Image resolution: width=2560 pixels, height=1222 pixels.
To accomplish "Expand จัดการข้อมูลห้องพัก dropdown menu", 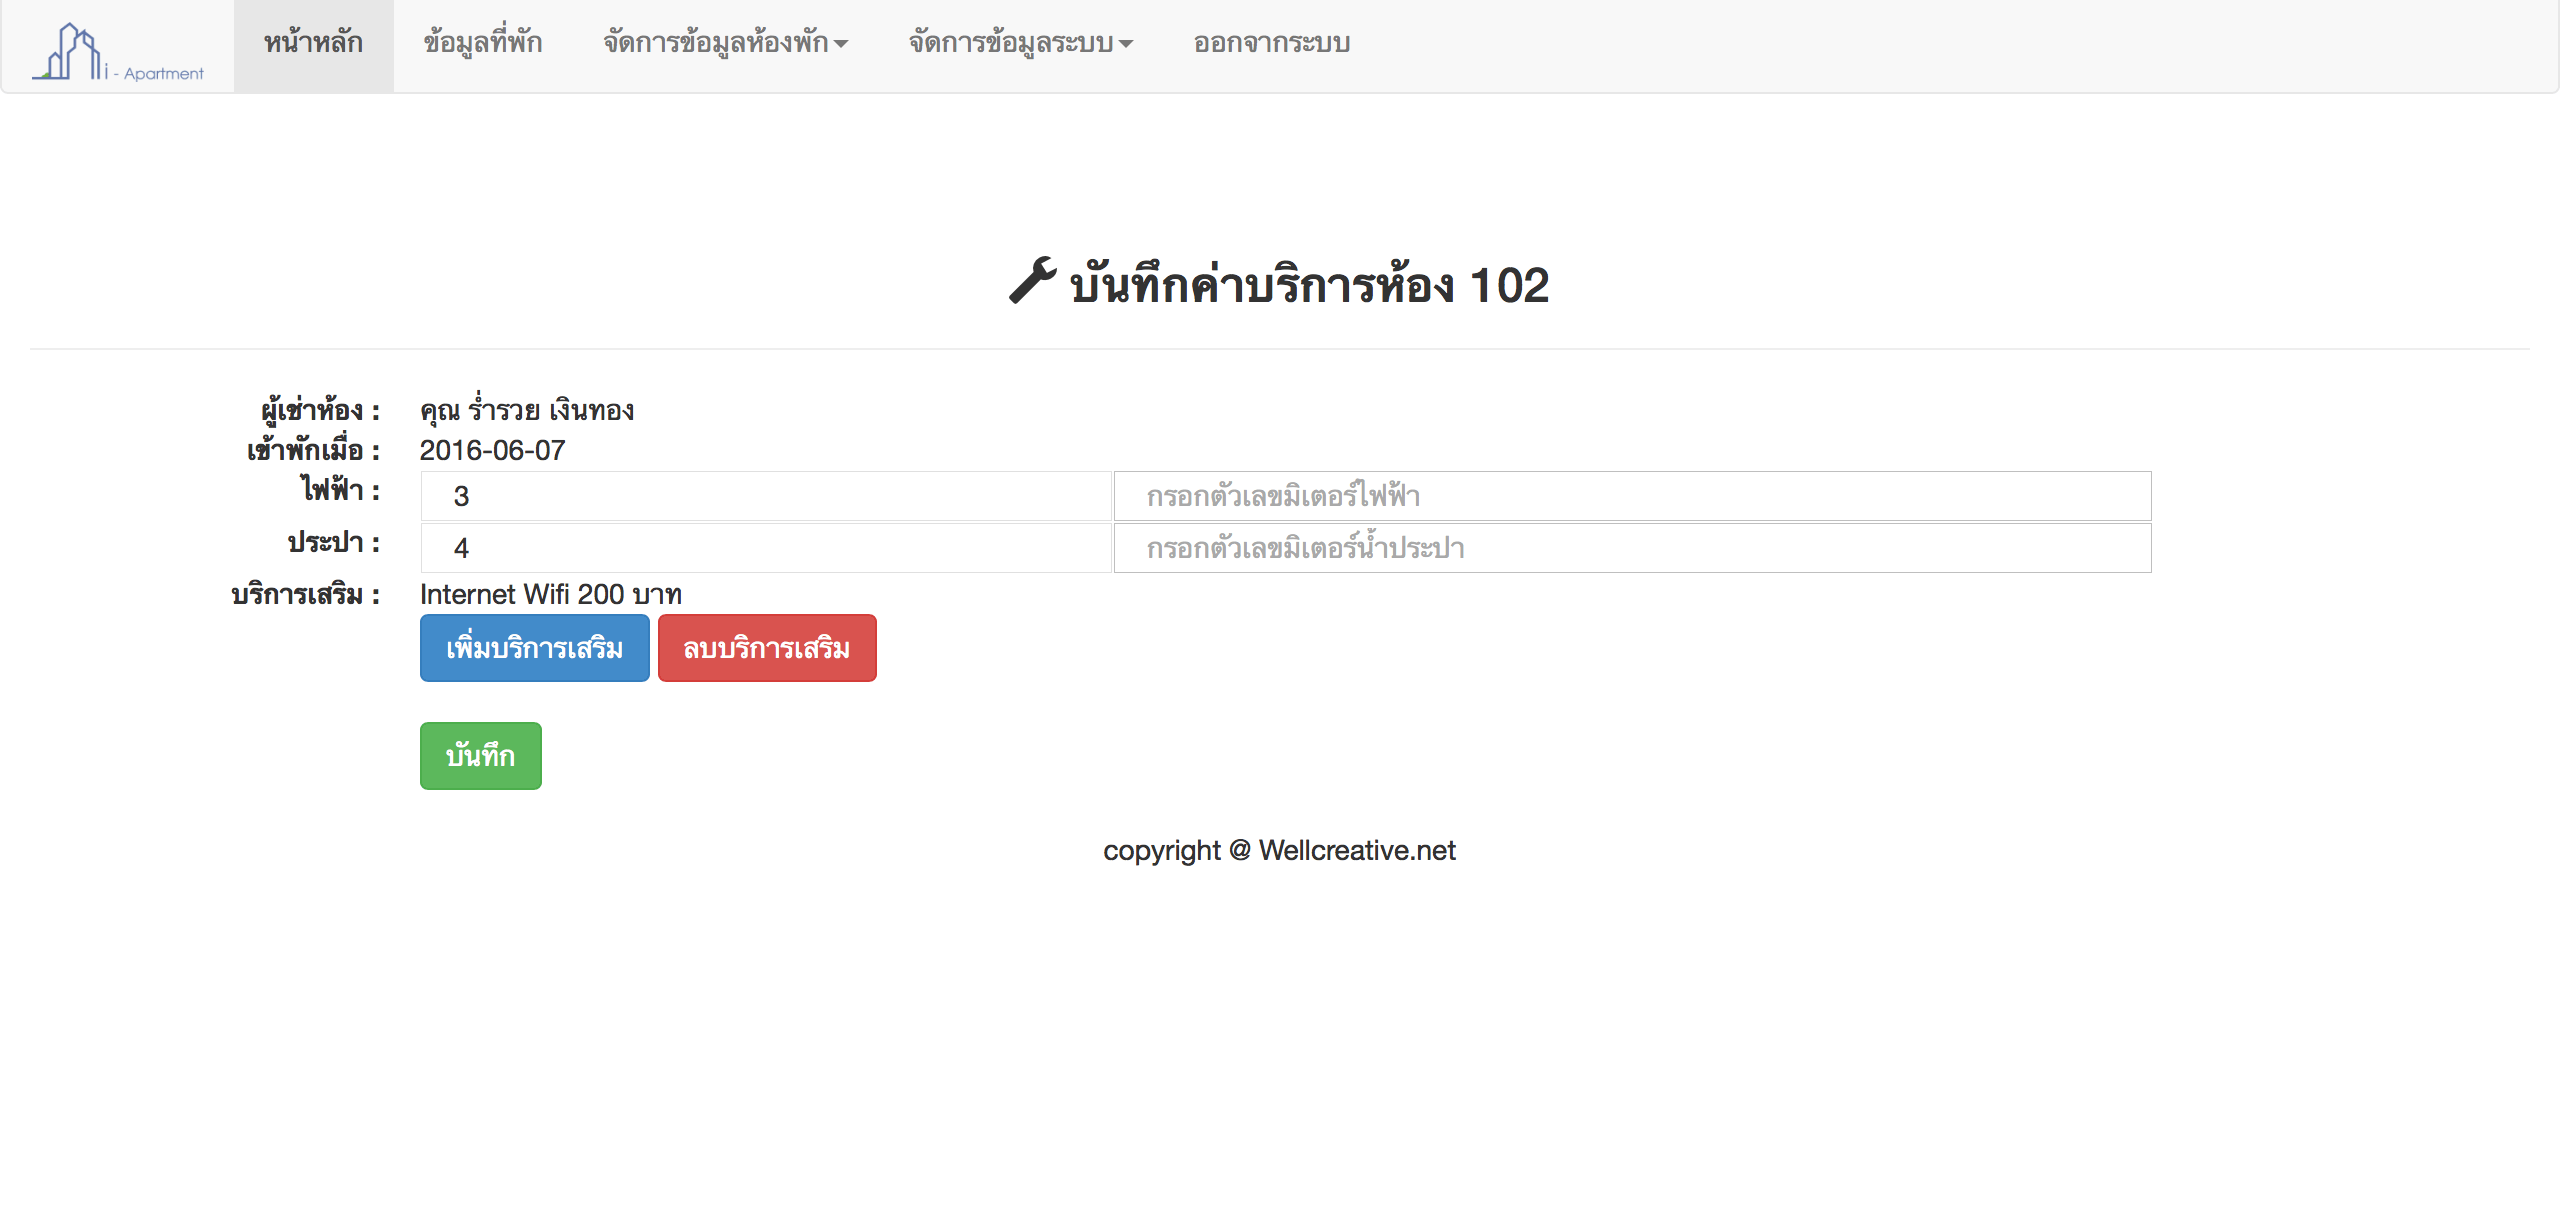I will pyautogui.click(x=716, y=43).
